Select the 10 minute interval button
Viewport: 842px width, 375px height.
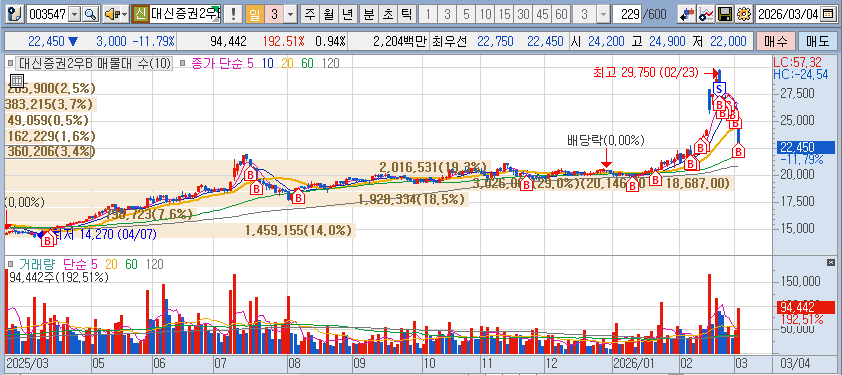[485, 15]
